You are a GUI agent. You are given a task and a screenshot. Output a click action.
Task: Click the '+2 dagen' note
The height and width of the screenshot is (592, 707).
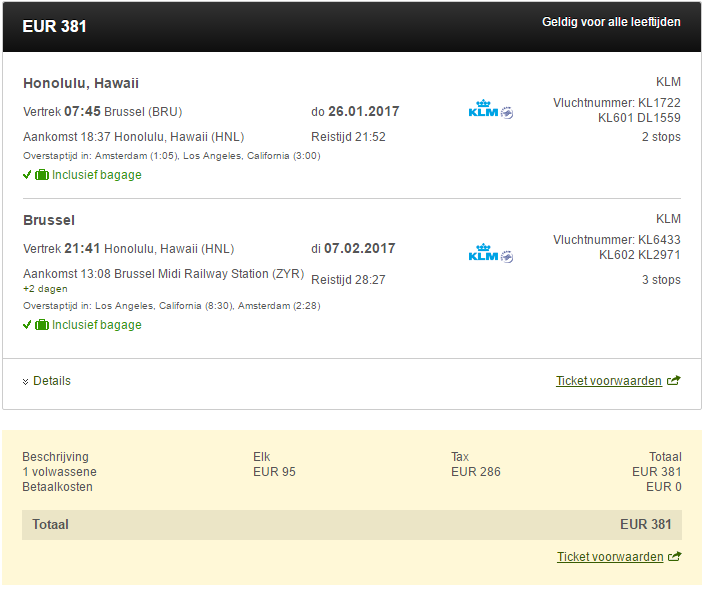45,289
